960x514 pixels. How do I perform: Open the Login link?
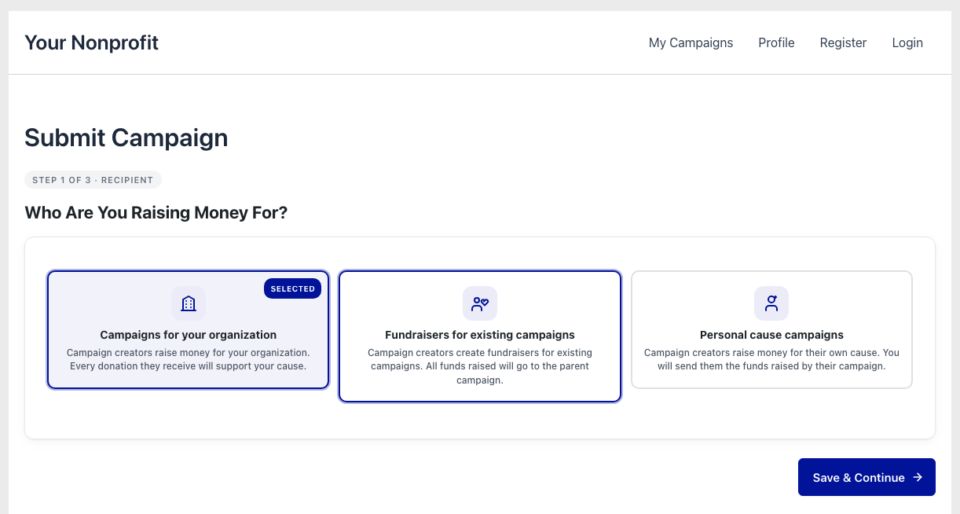(x=907, y=43)
